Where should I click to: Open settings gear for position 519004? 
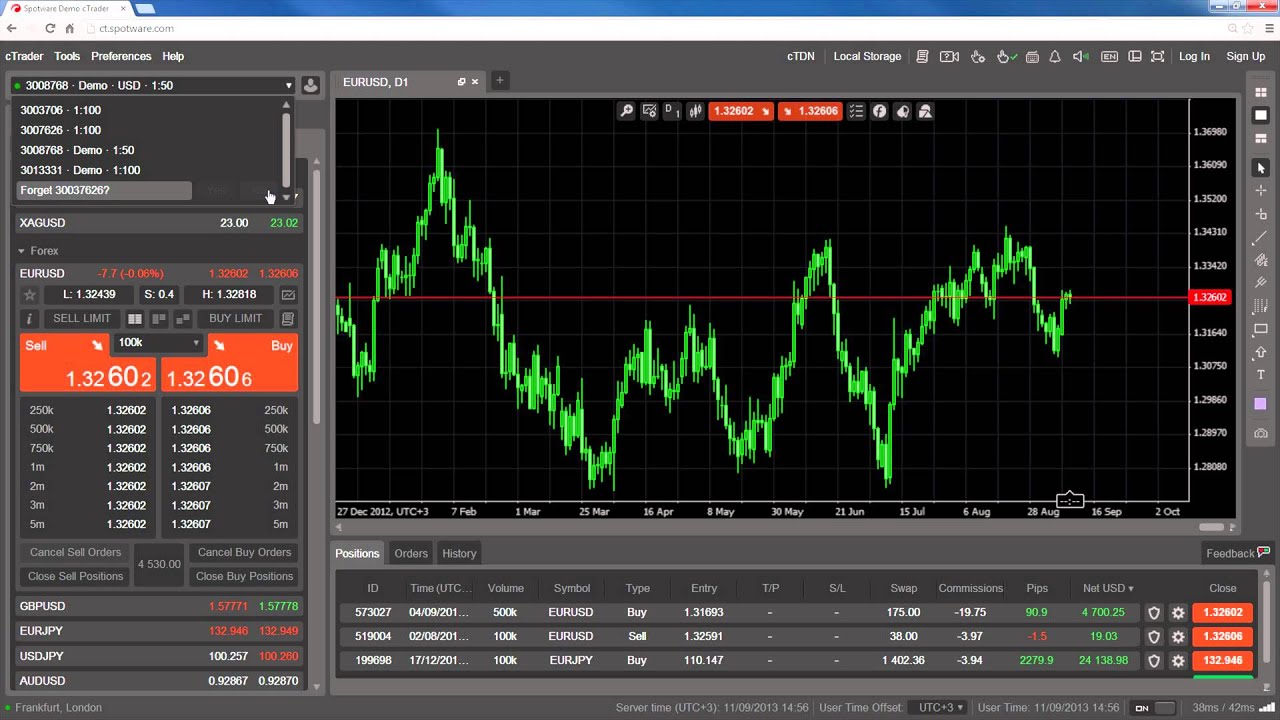pos(1178,637)
